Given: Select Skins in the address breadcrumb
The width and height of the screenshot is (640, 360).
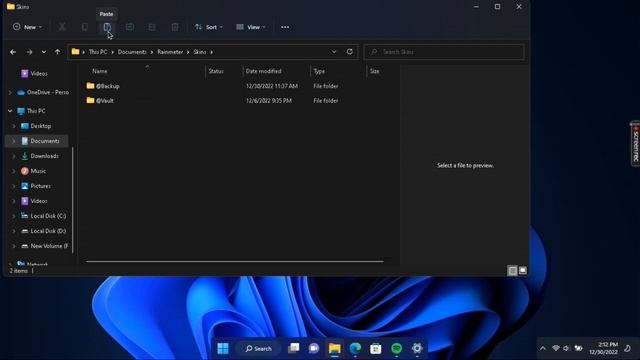Looking at the screenshot, I should pyautogui.click(x=200, y=52).
